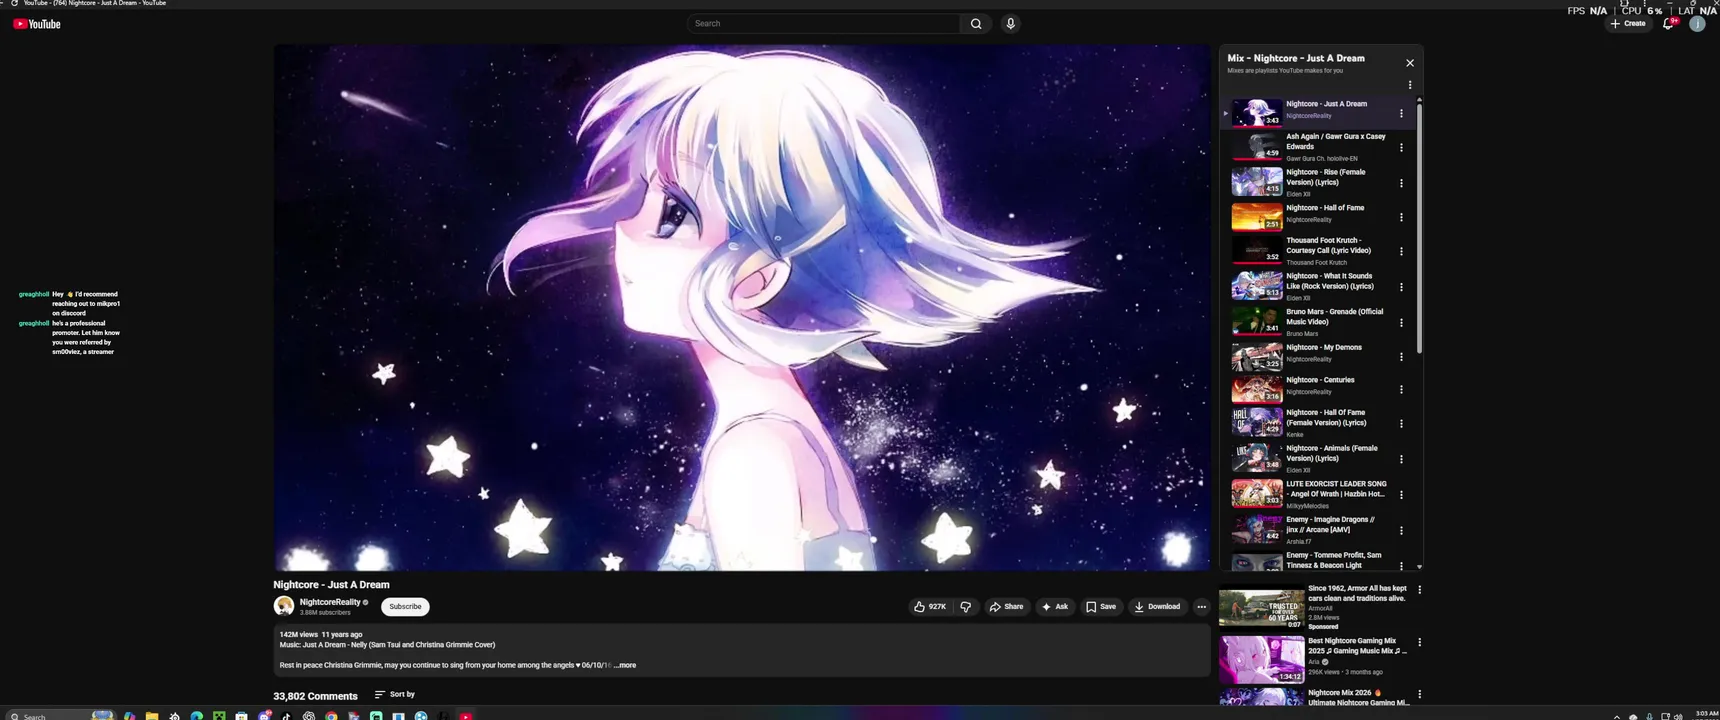This screenshot has height=720, width=1720.
Task: Save video to a playlist
Action: click(1101, 607)
